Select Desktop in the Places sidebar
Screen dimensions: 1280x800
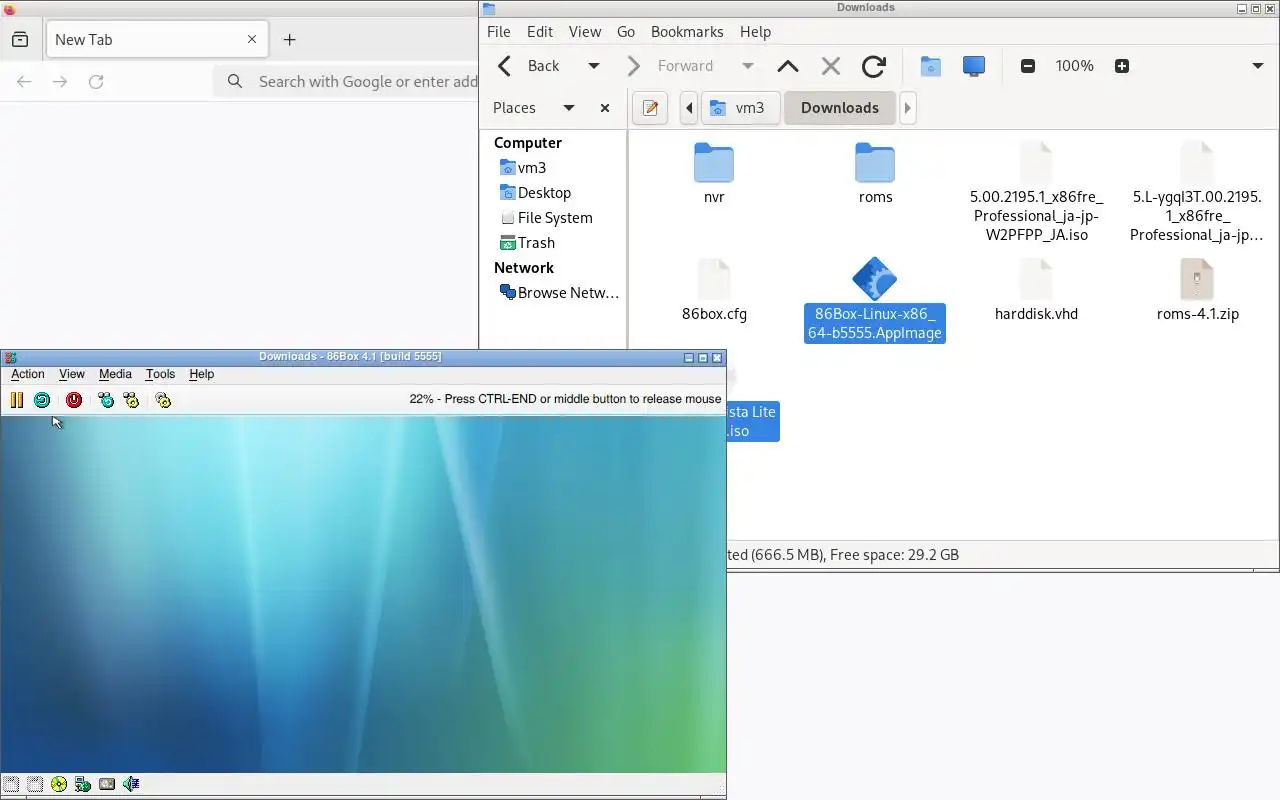pyautogui.click(x=535, y=193)
